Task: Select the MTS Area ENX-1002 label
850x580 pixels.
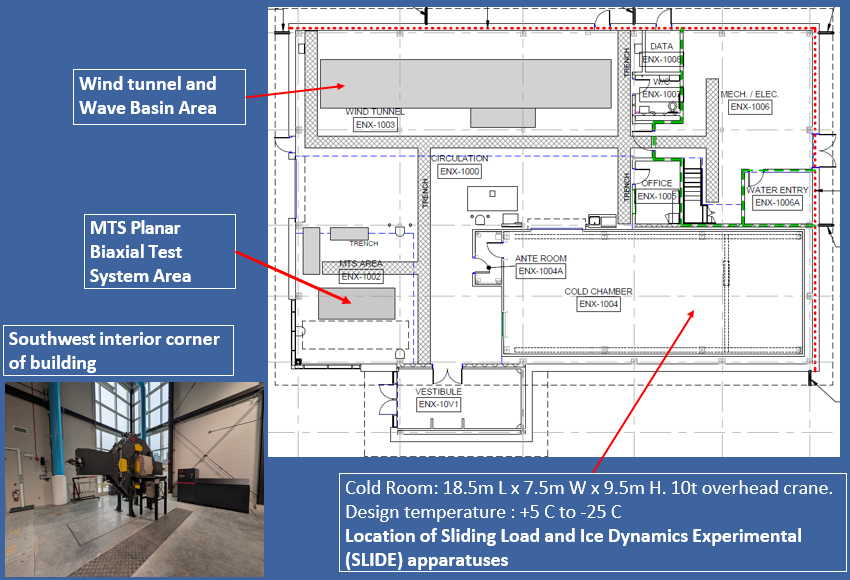Action: pos(361,276)
